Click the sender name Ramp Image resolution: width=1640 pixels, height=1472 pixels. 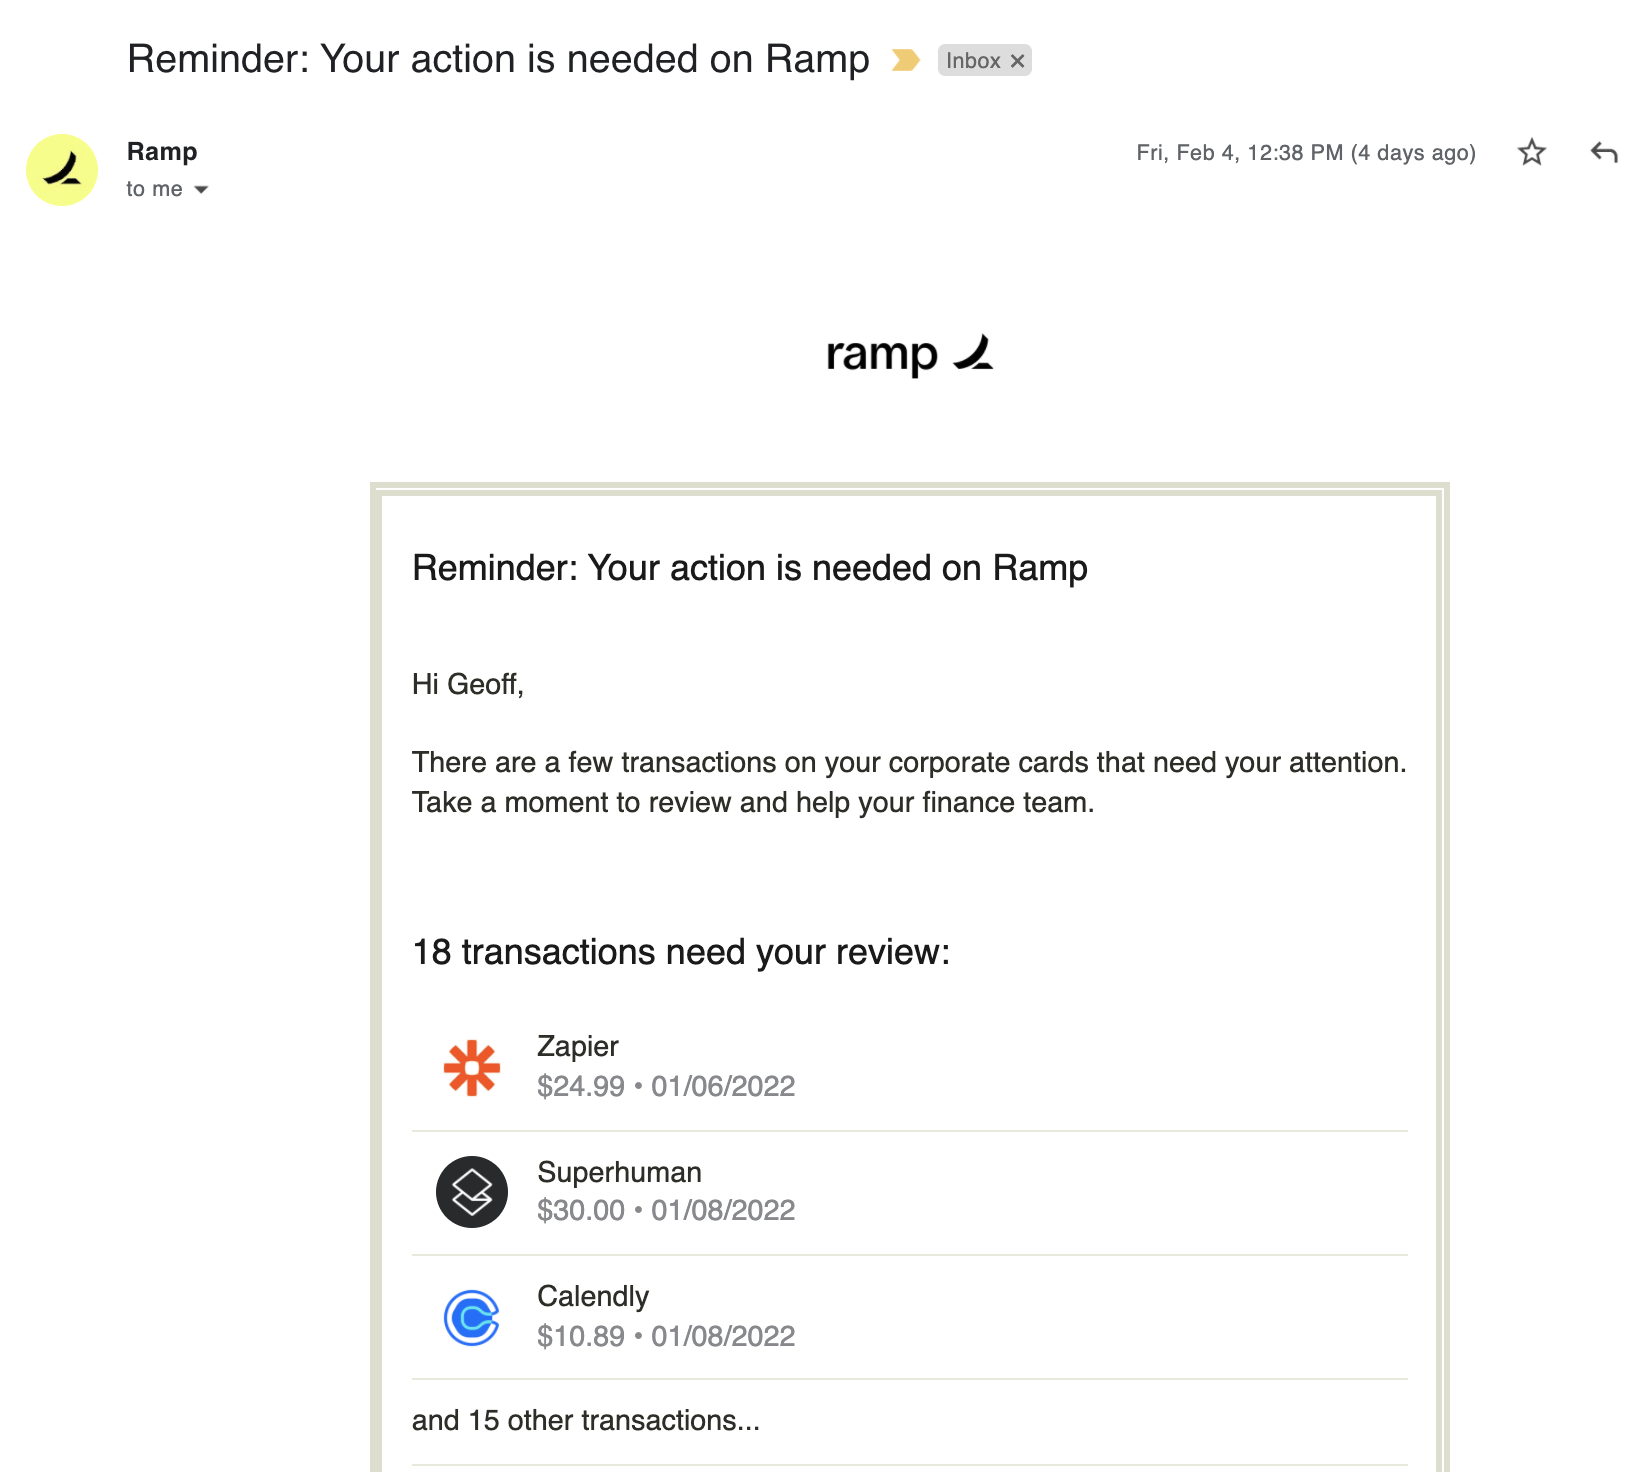coord(162,151)
